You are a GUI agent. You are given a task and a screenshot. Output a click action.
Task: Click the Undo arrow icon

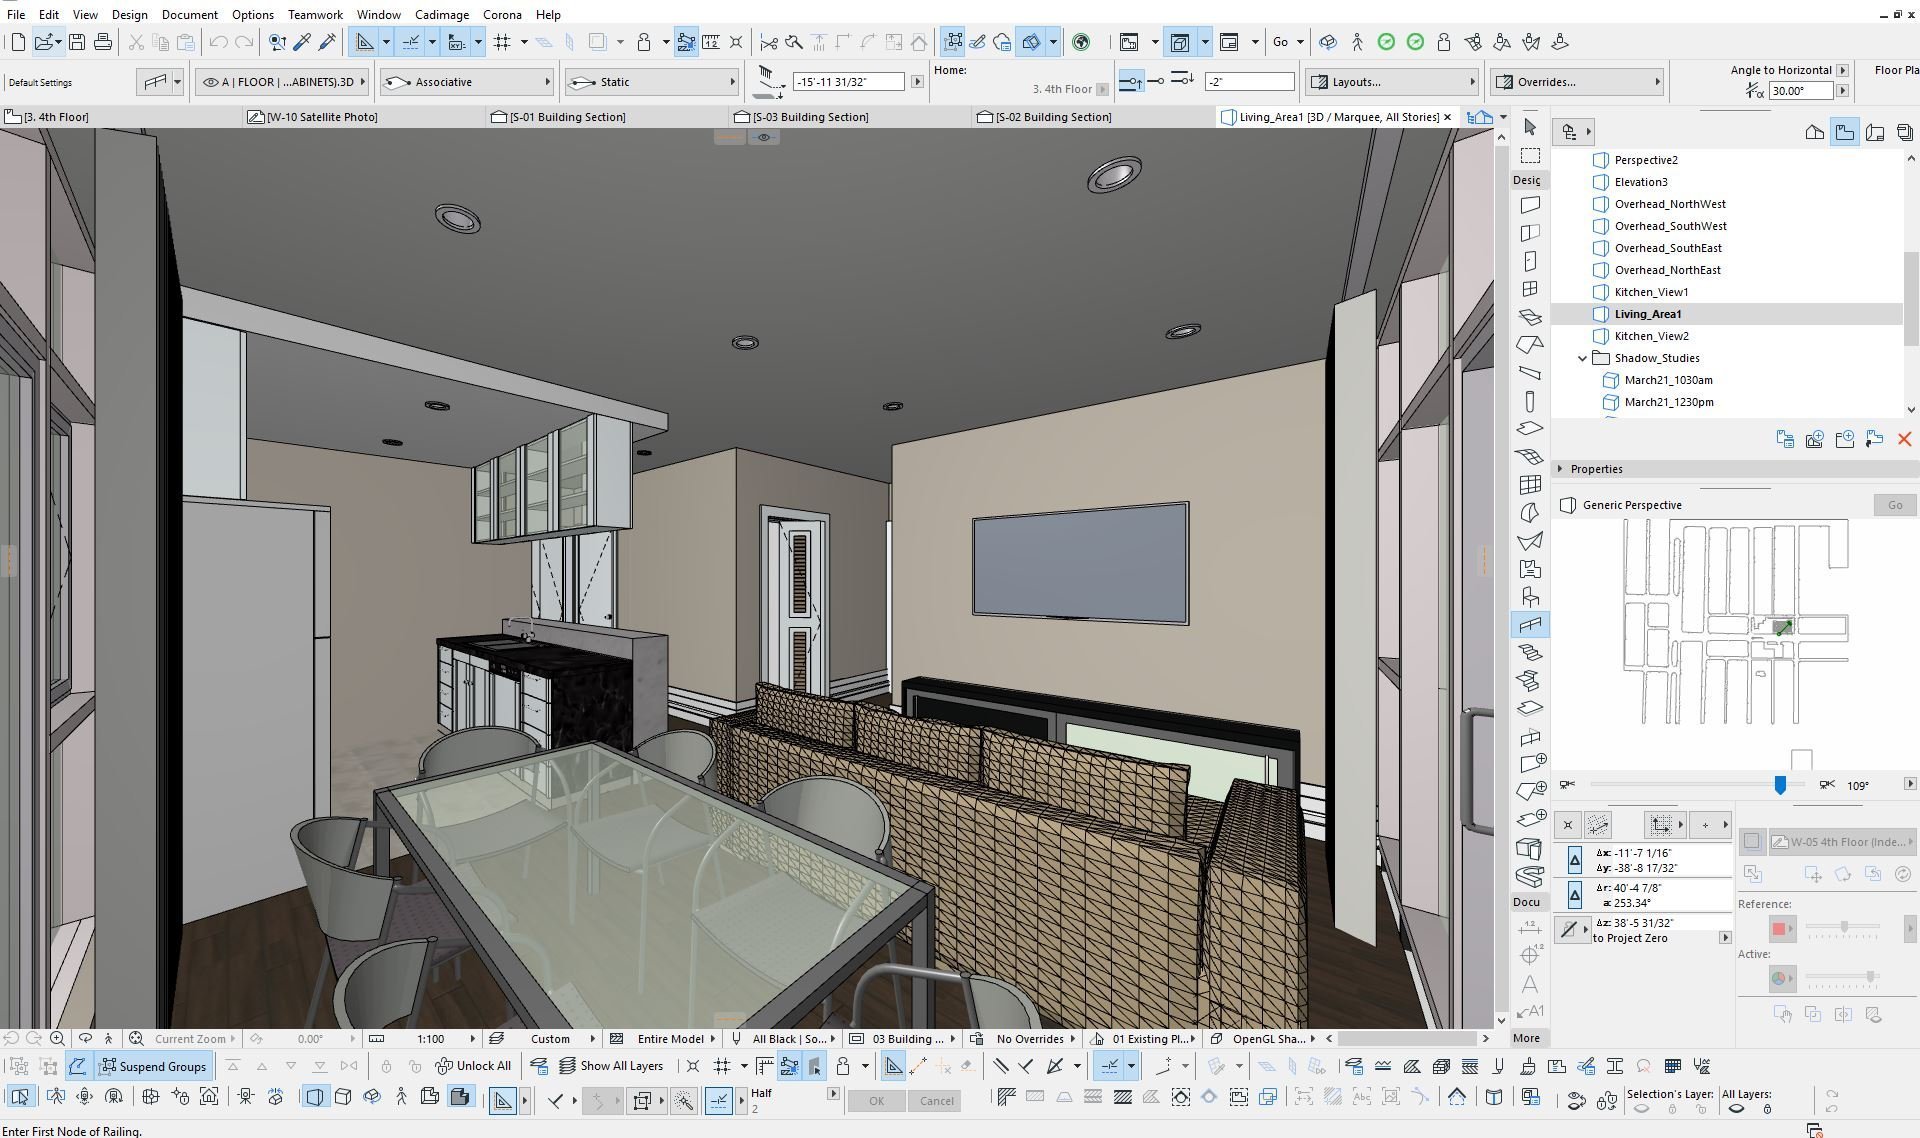(x=218, y=42)
